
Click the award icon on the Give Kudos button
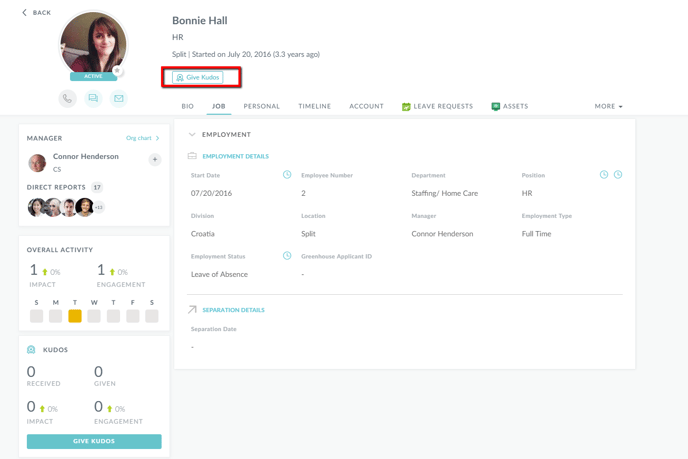(x=180, y=78)
